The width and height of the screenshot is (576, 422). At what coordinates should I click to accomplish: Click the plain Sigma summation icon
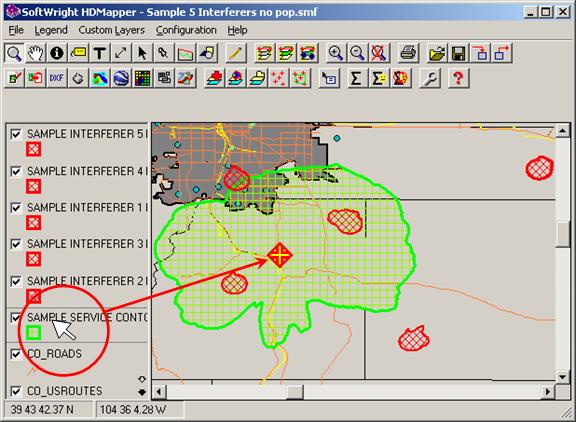click(356, 78)
